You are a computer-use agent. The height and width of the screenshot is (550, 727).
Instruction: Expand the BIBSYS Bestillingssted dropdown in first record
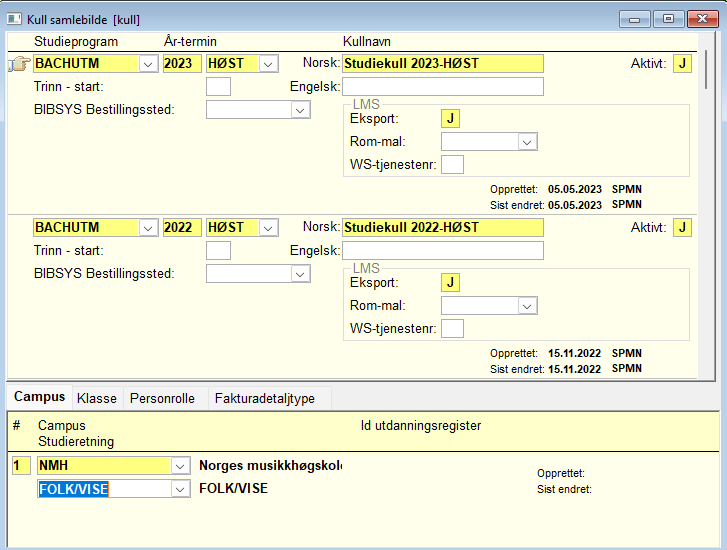coord(300,110)
